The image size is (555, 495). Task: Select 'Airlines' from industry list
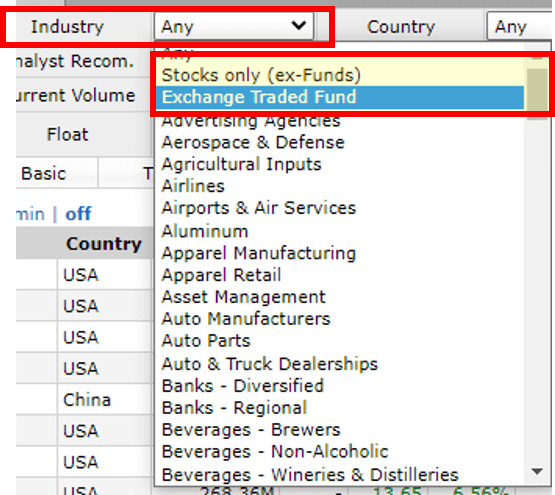[x=340, y=186]
